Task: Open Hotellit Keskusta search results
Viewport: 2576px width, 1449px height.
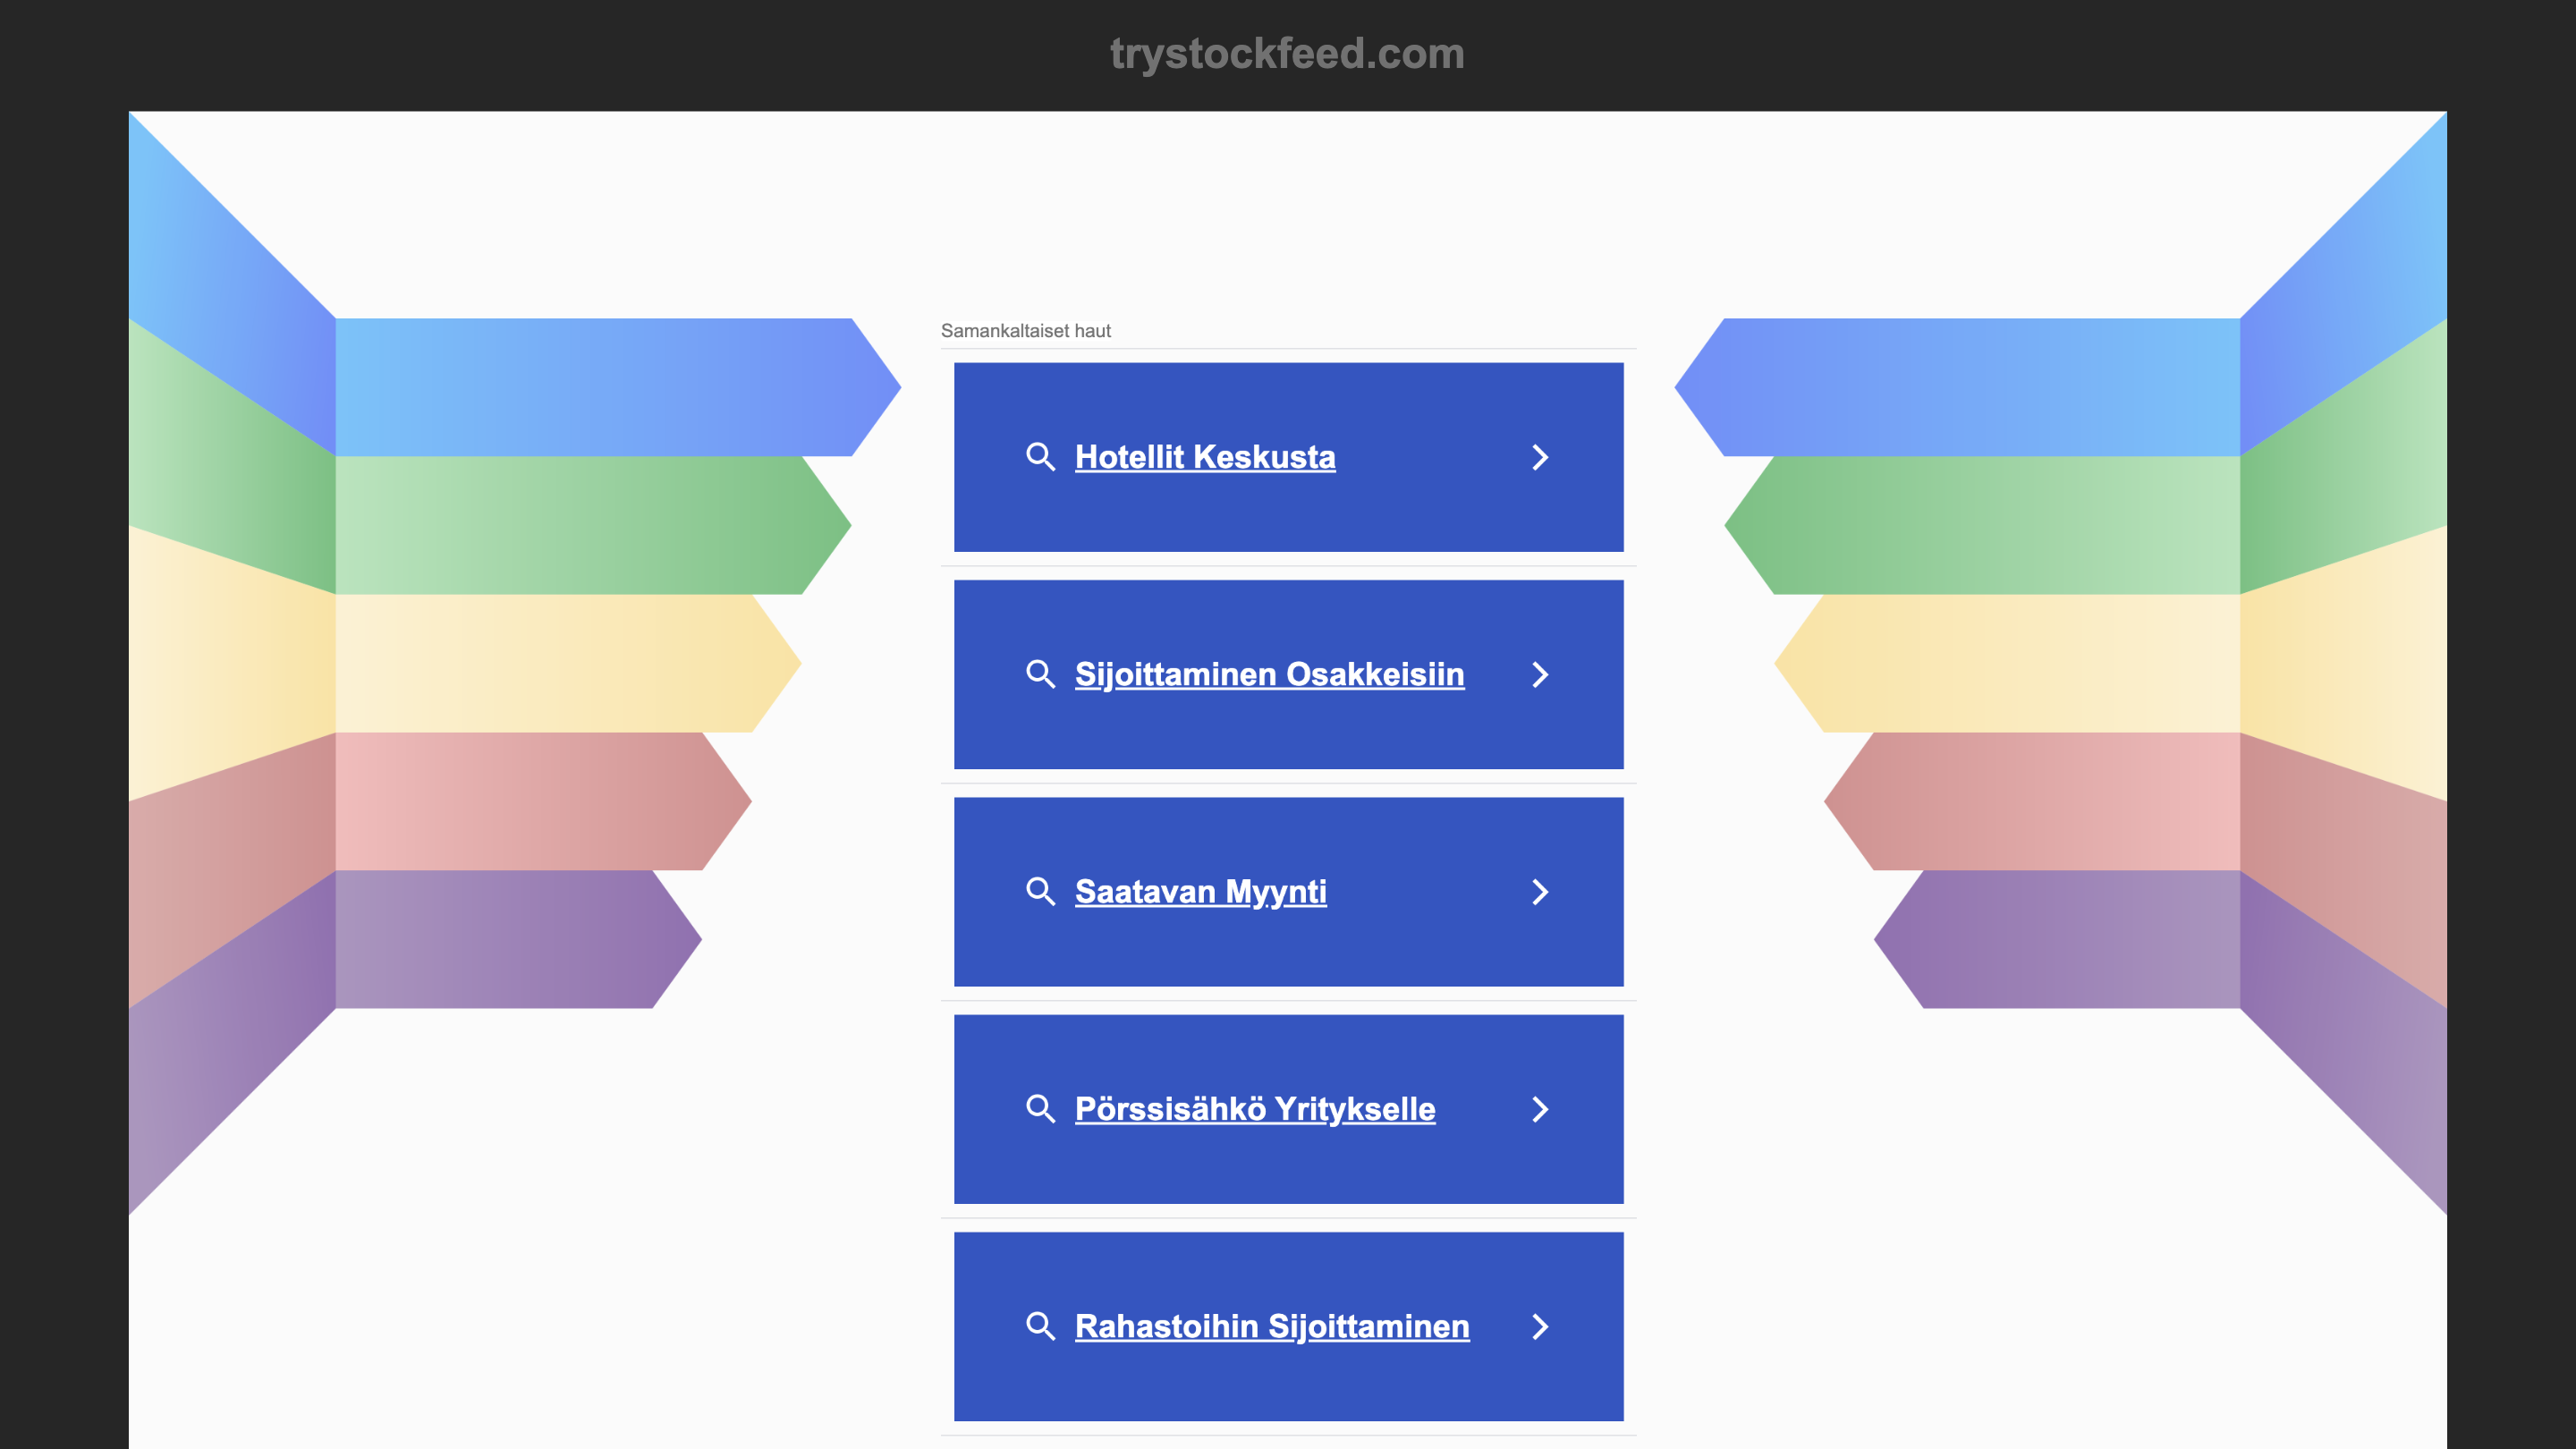Action: (x=1205, y=457)
